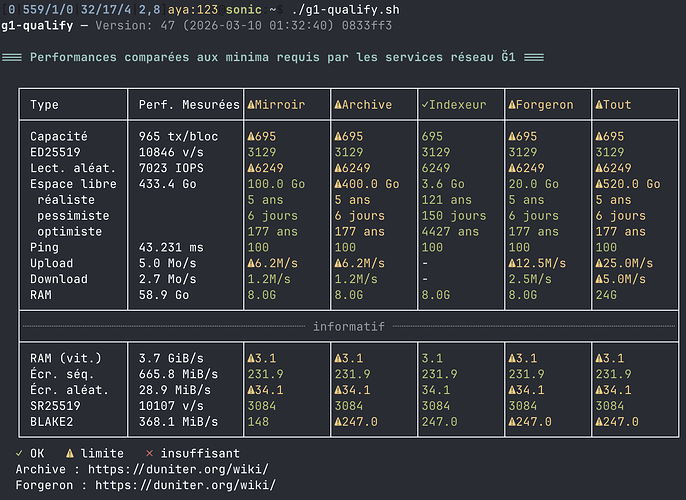Click the limite warning icon in legend

click(x=70, y=453)
